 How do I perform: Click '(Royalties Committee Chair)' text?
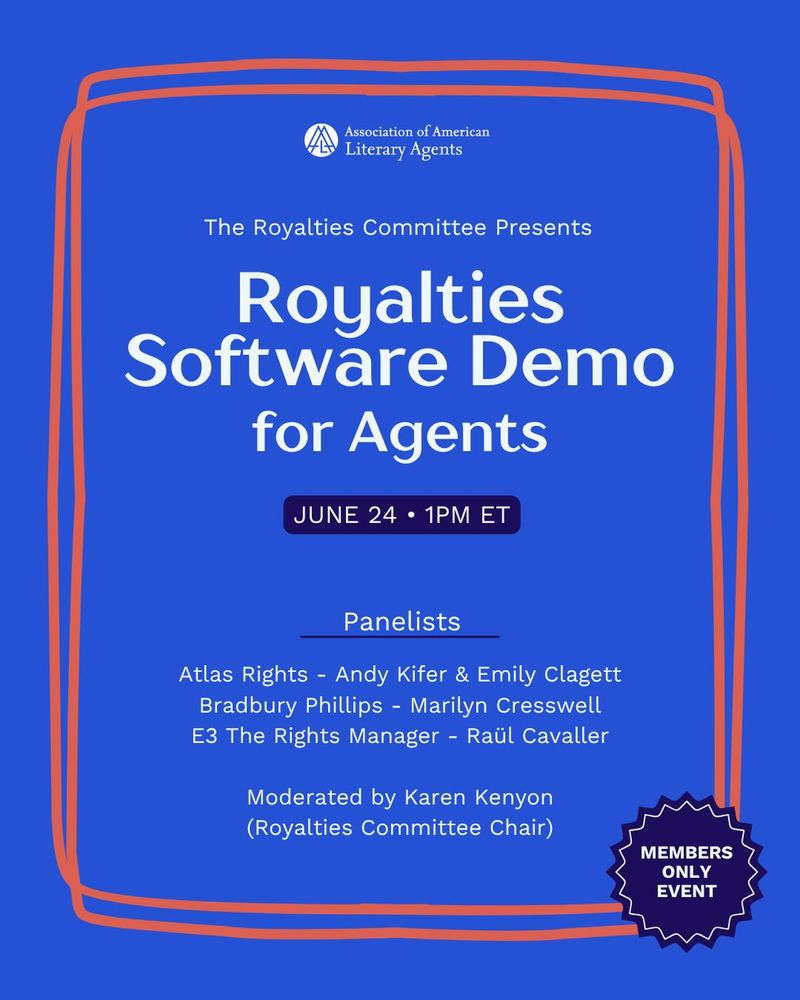click(x=400, y=828)
